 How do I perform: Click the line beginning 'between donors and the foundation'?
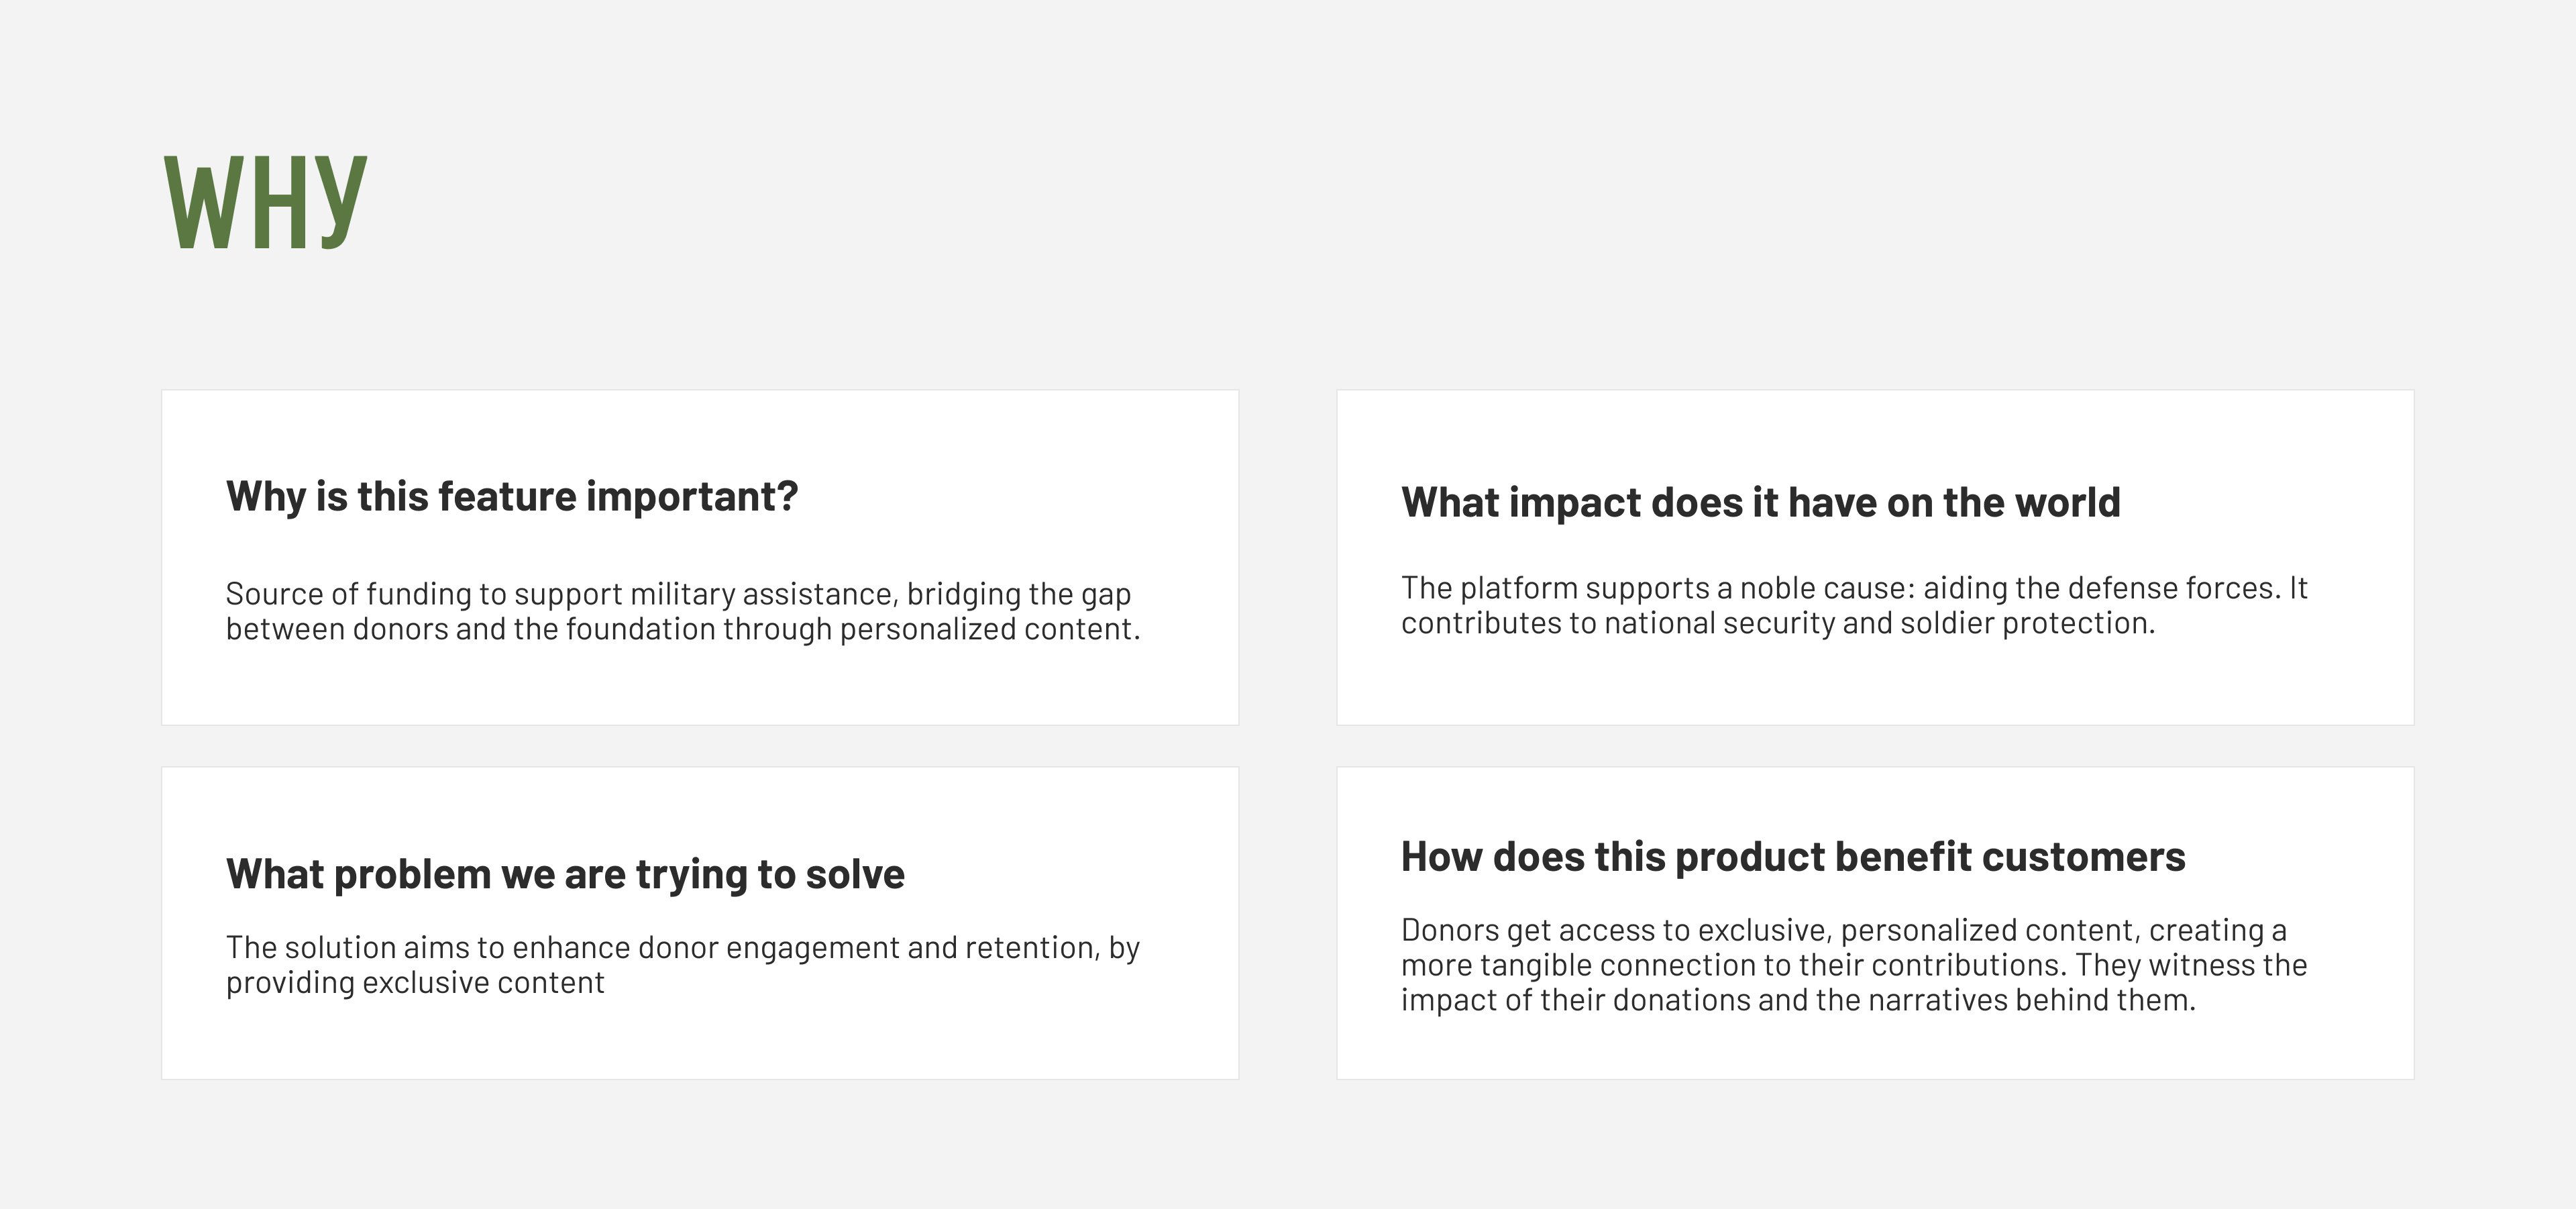pyautogui.click(x=683, y=629)
